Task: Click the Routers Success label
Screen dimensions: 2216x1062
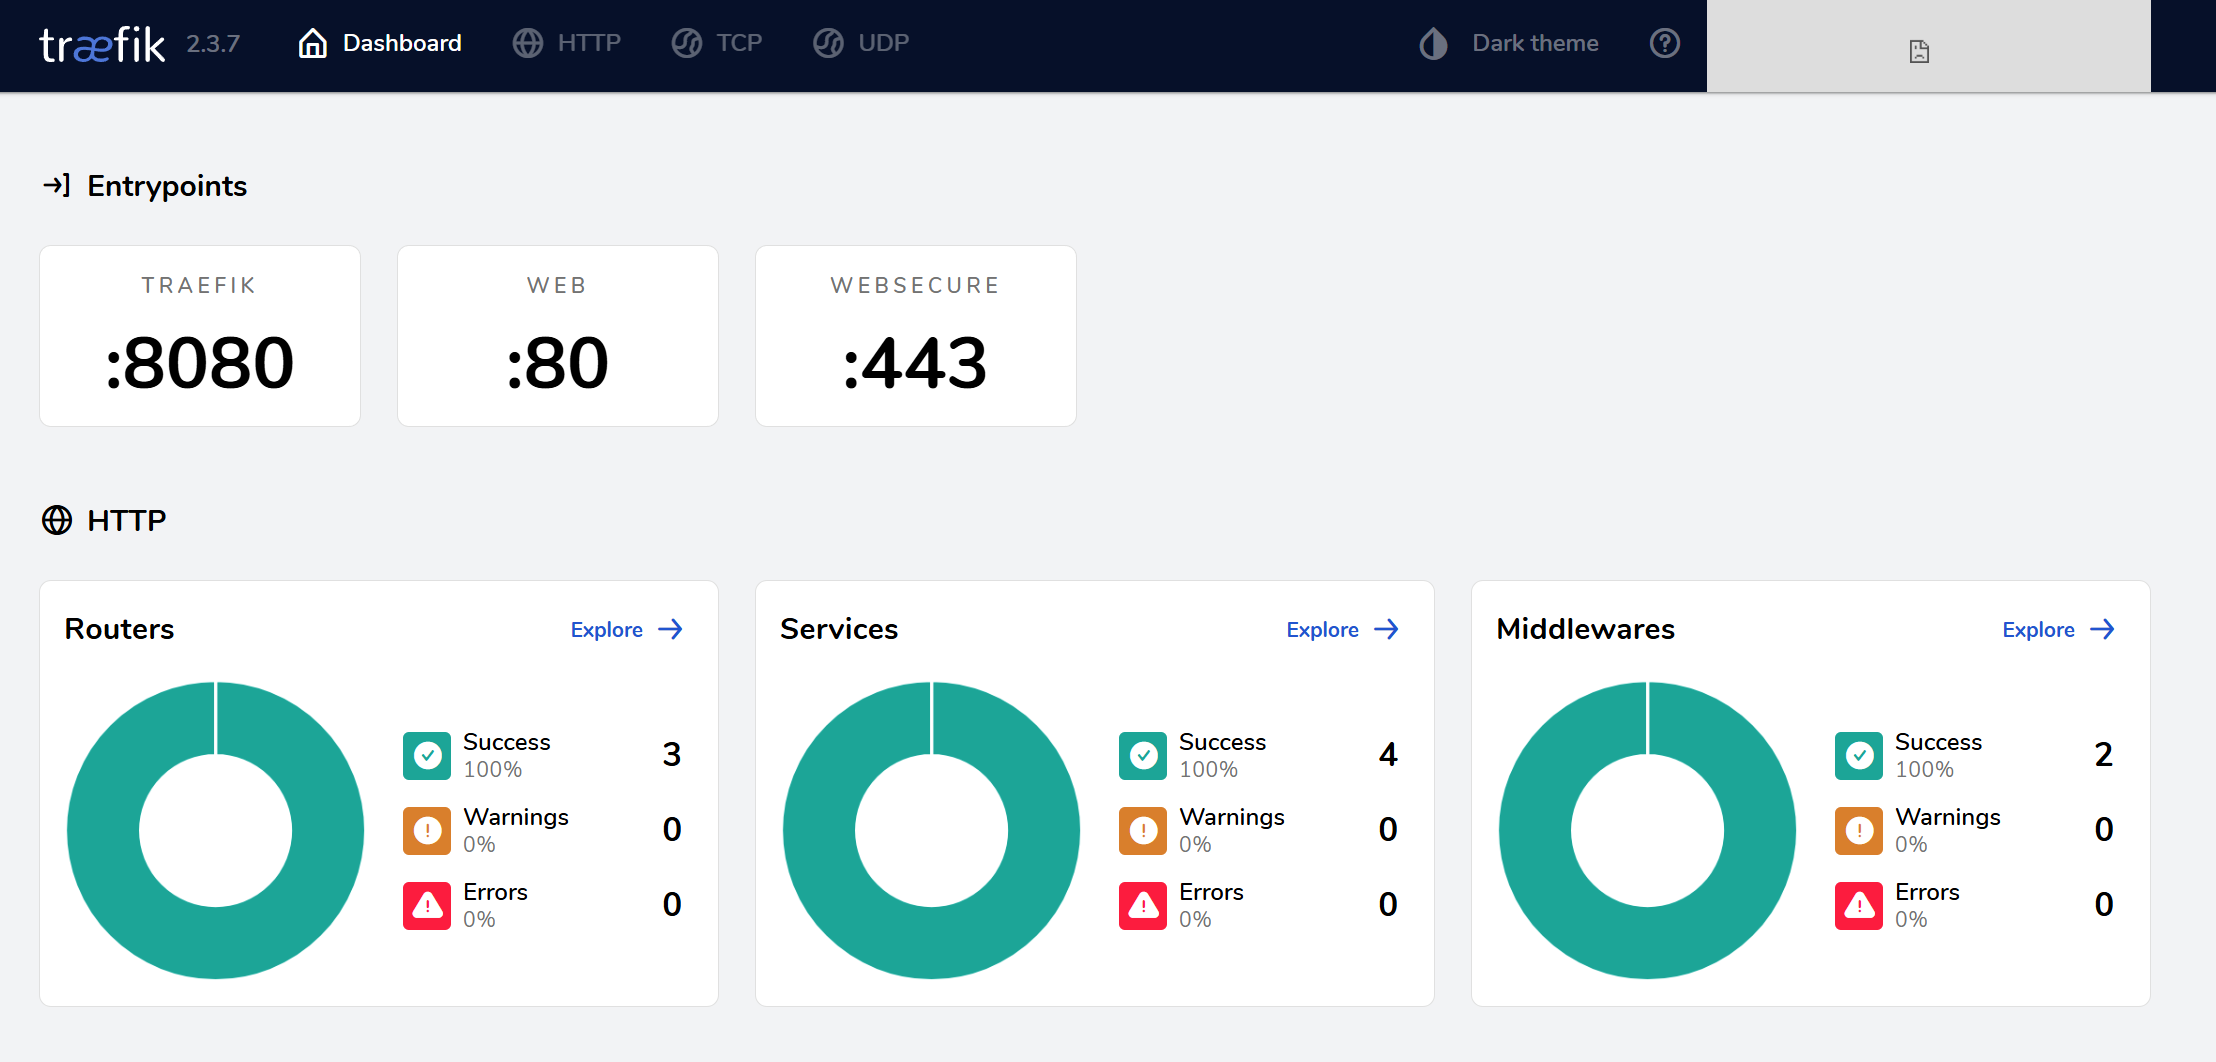Action: (507, 742)
